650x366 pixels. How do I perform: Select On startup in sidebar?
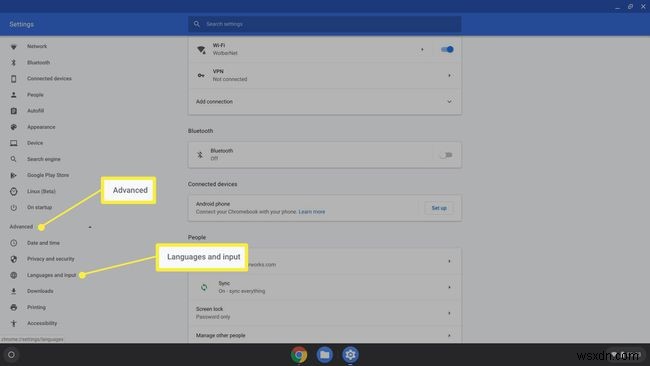pyautogui.click(x=40, y=208)
